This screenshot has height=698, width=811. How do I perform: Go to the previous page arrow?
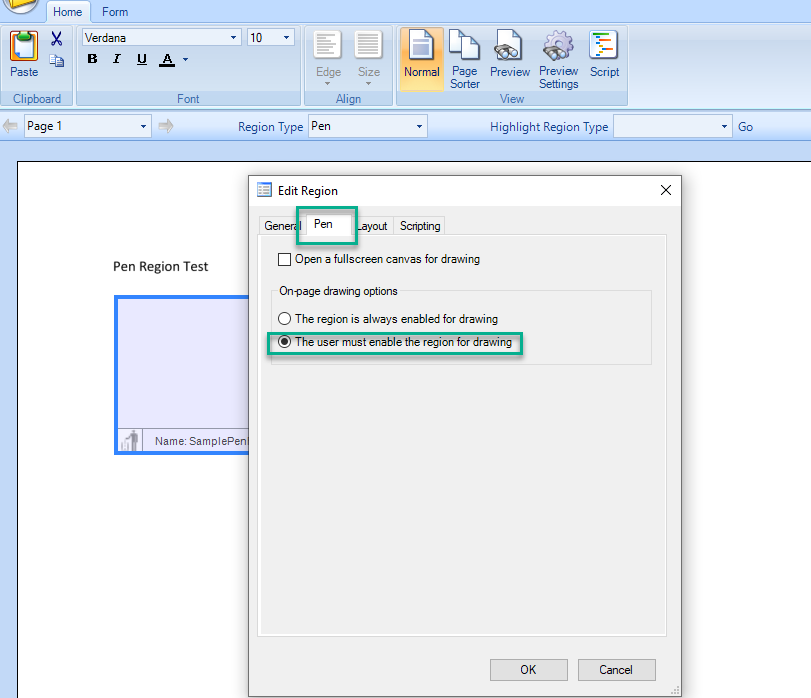click(x=10, y=126)
